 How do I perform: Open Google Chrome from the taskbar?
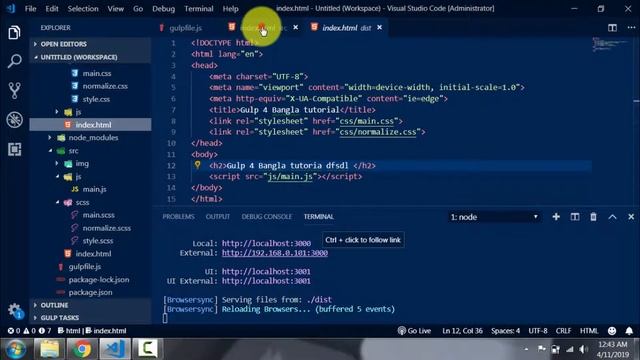tap(82, 349)
